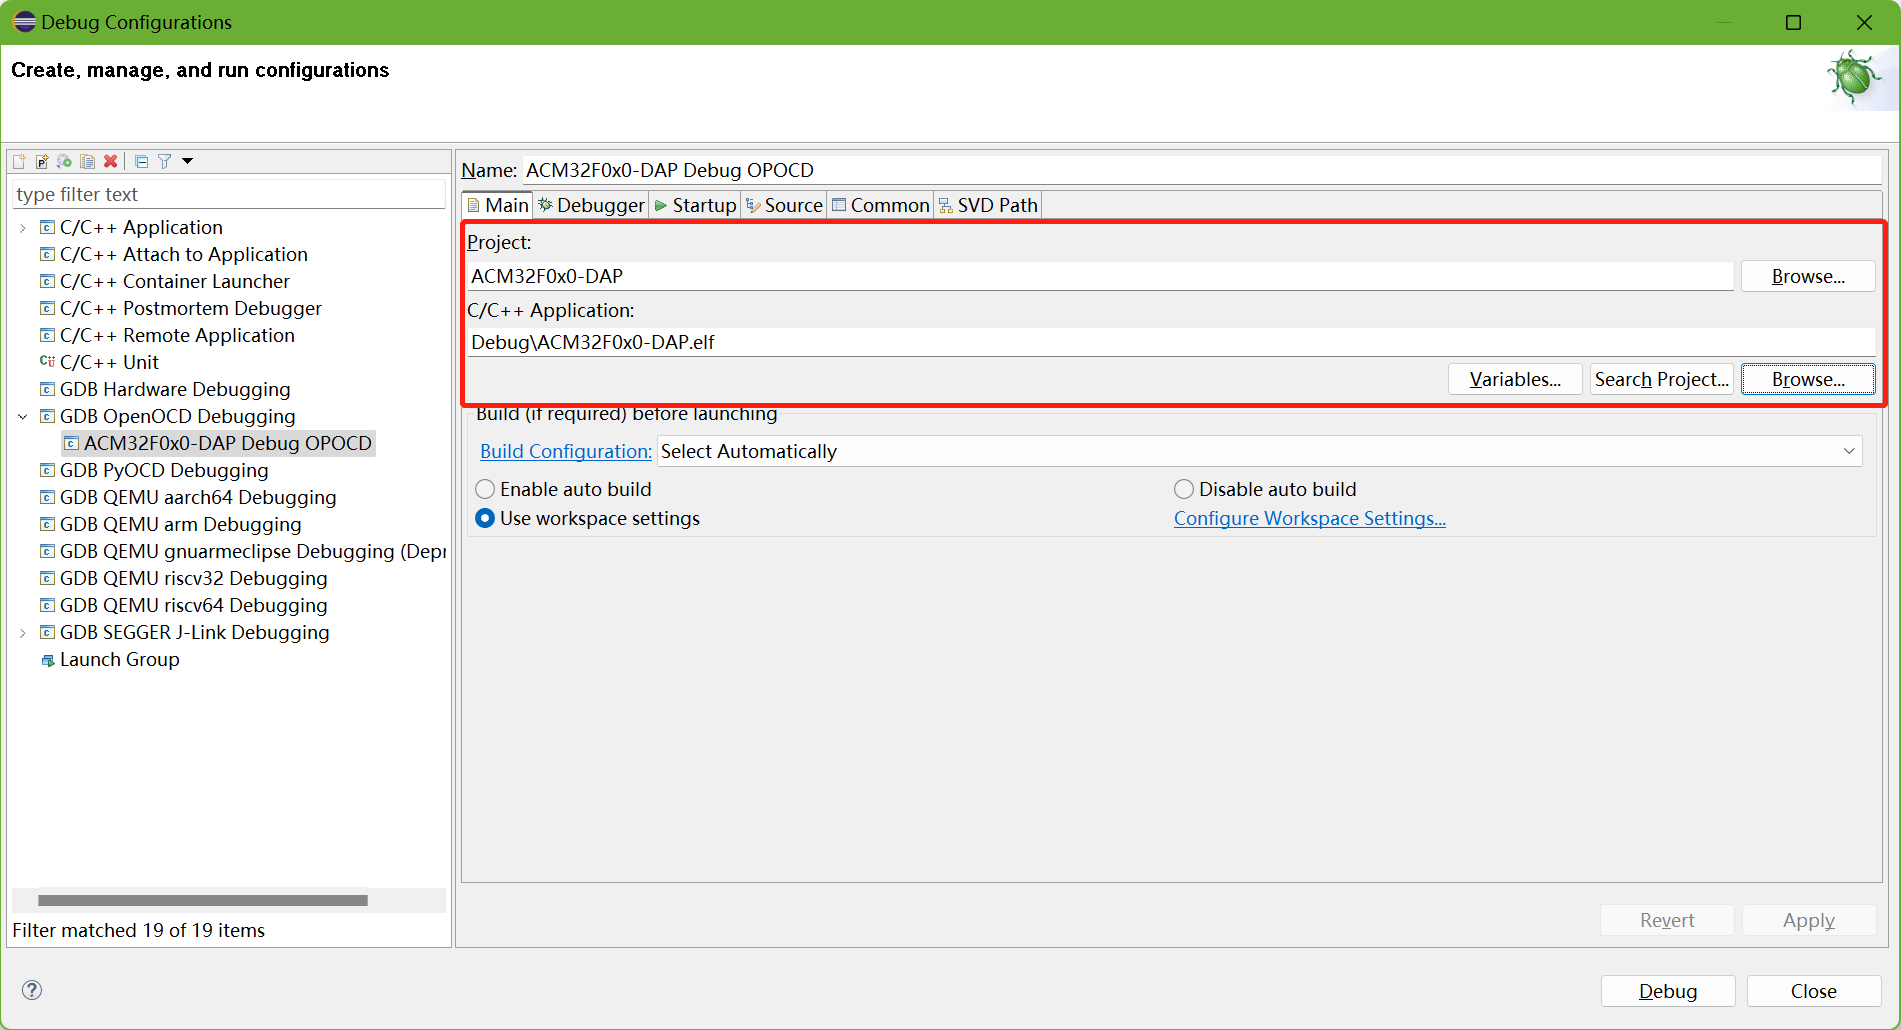Select the Disable auto build option
1901x1030 pixels.
pos(1184,489)
